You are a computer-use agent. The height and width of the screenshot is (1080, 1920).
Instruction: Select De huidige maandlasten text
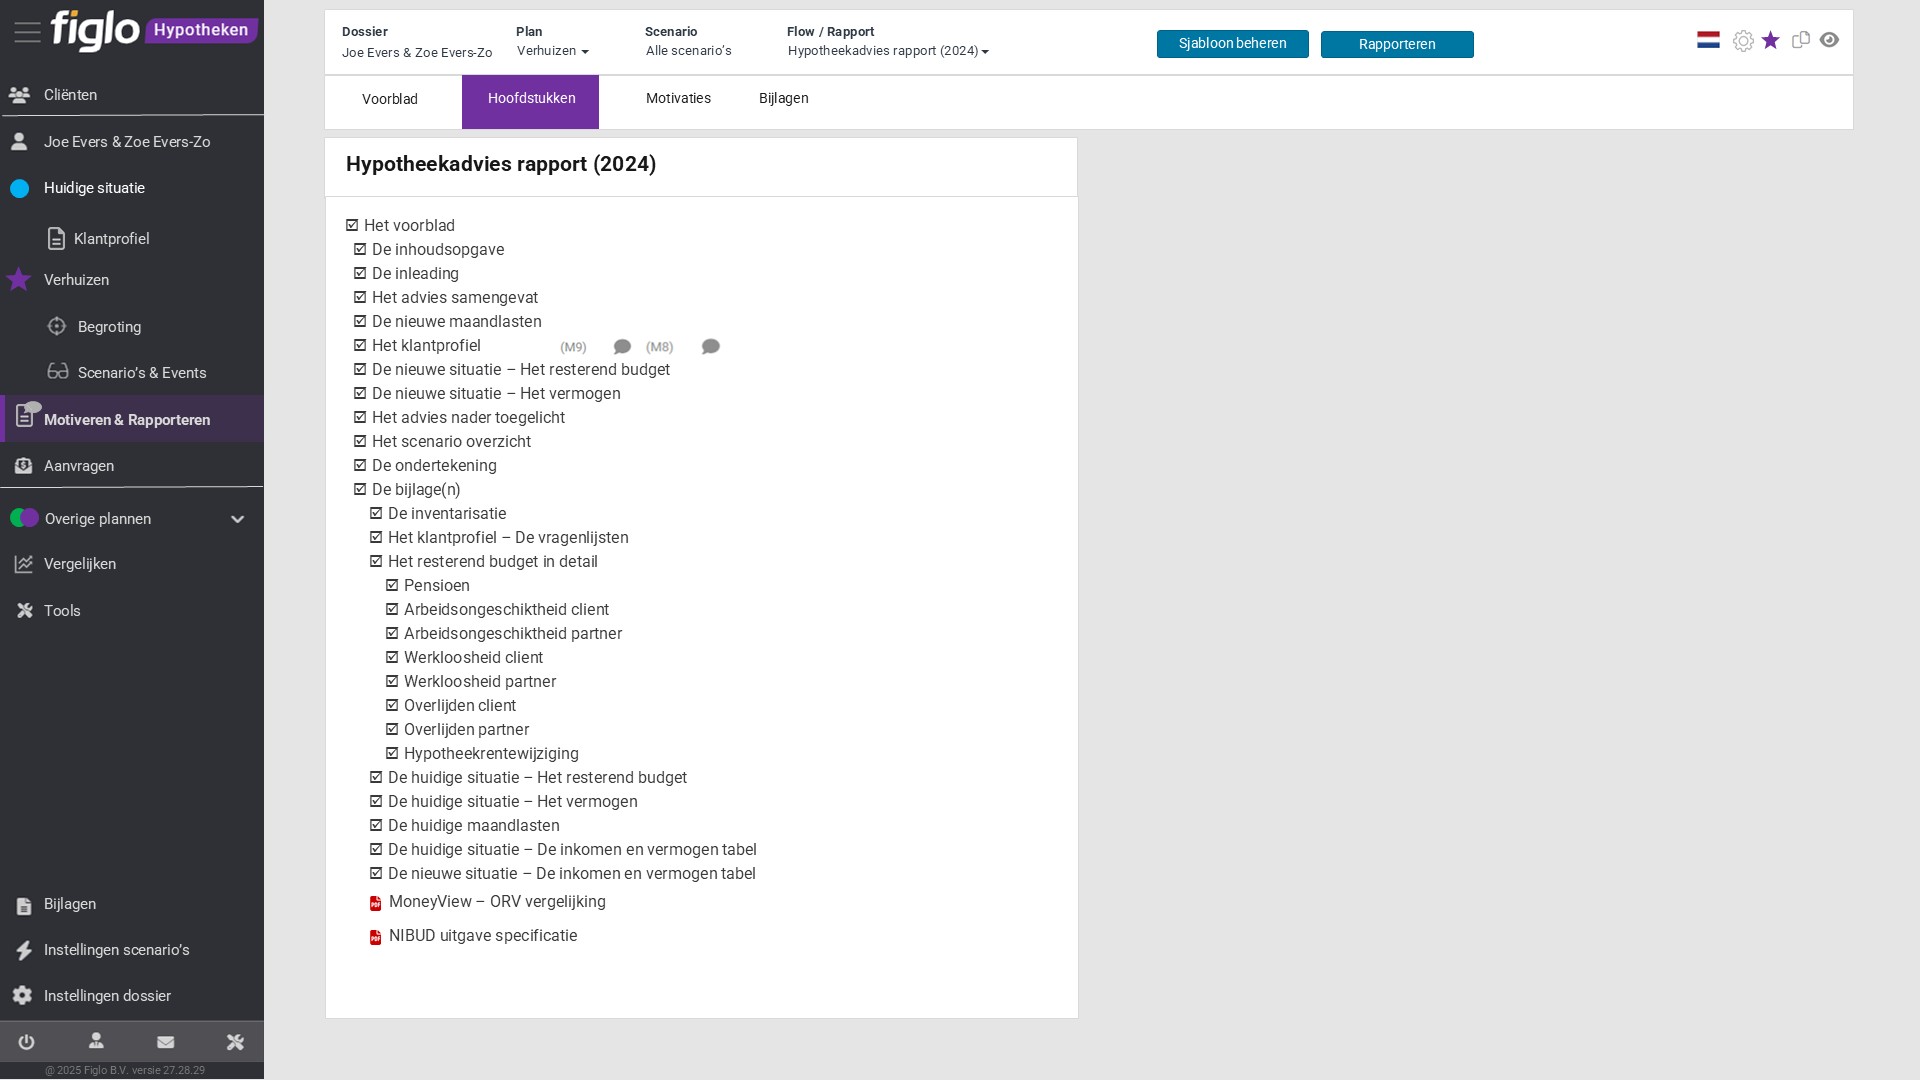click(474, 826)
